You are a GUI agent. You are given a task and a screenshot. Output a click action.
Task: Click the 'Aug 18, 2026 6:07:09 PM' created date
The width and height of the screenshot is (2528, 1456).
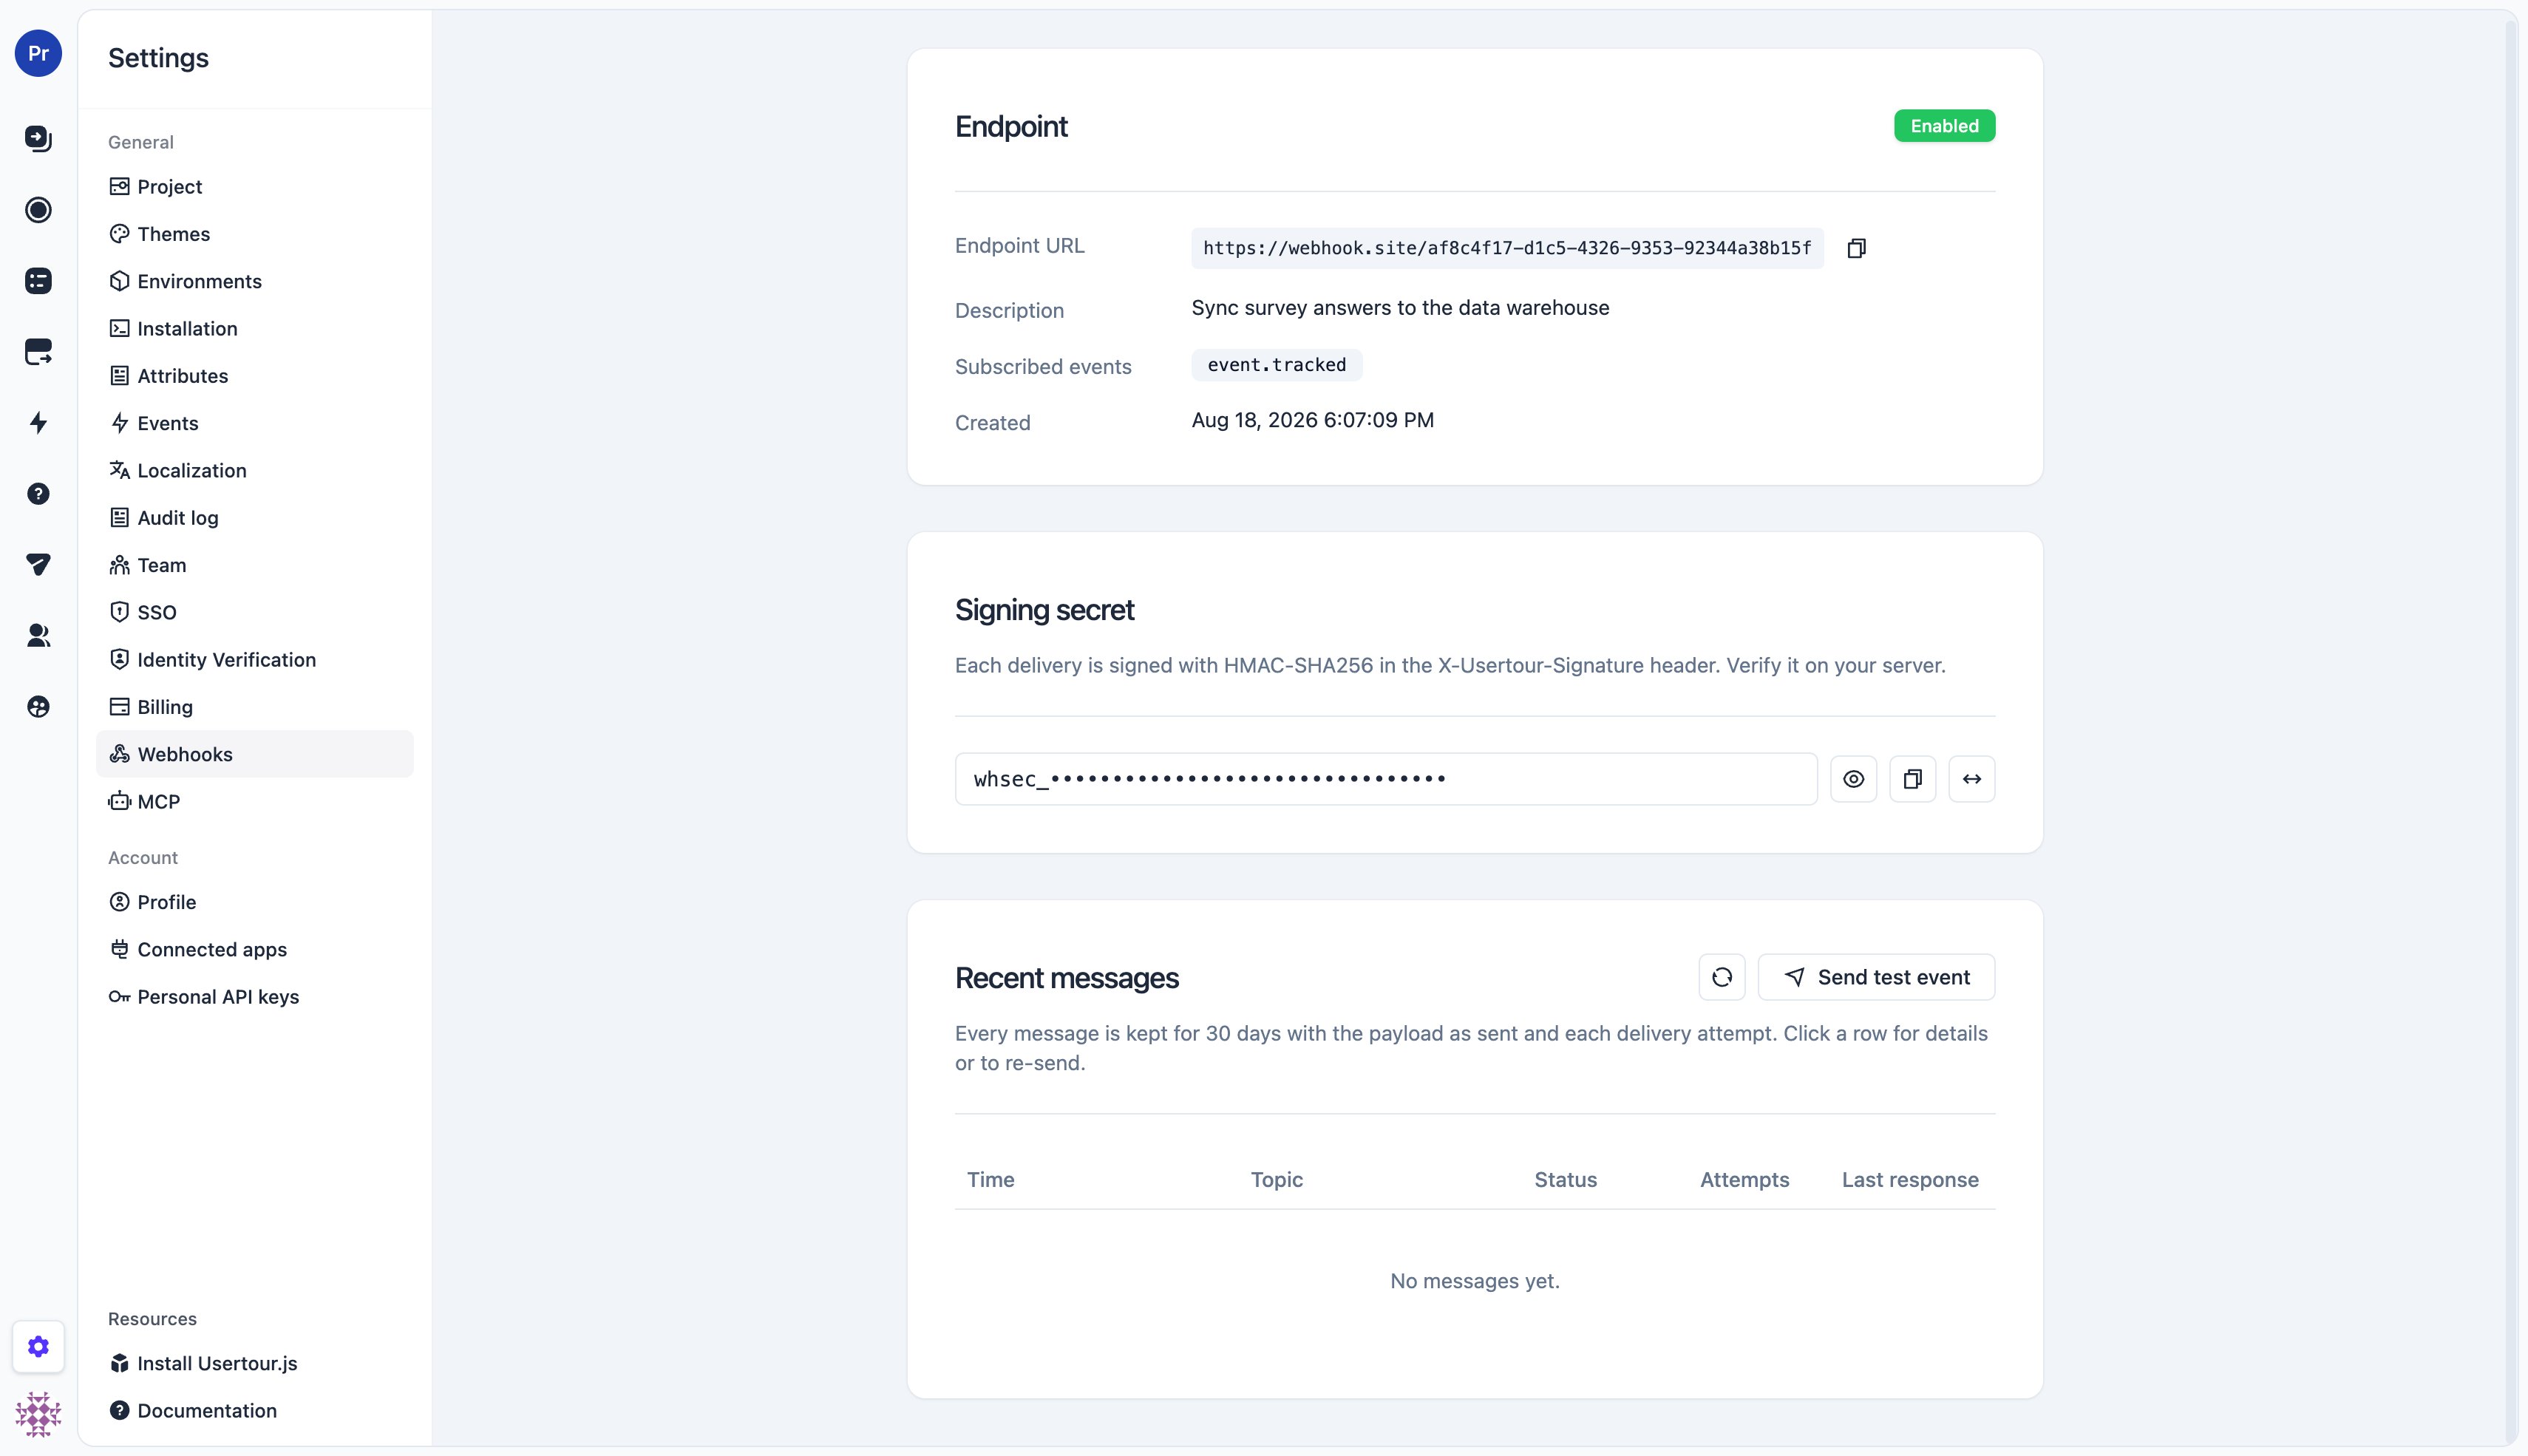point(1312,420)
